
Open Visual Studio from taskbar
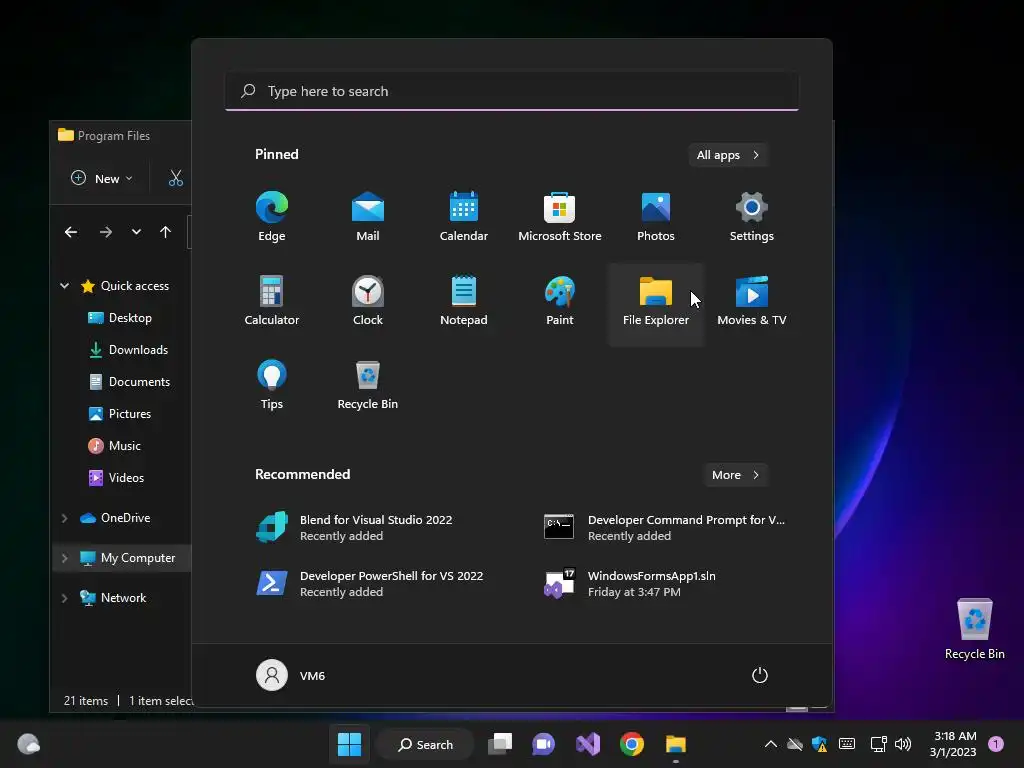point(588,744)
